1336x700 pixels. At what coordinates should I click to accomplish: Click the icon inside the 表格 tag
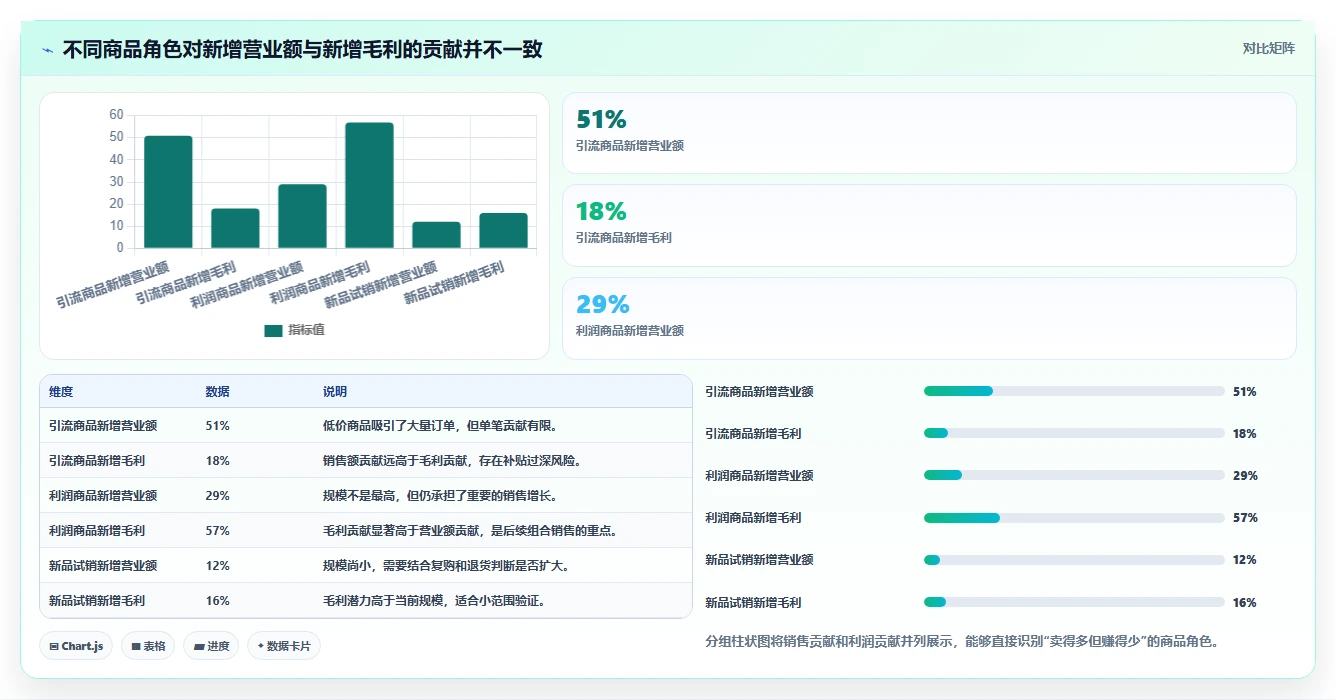(136, 647)
